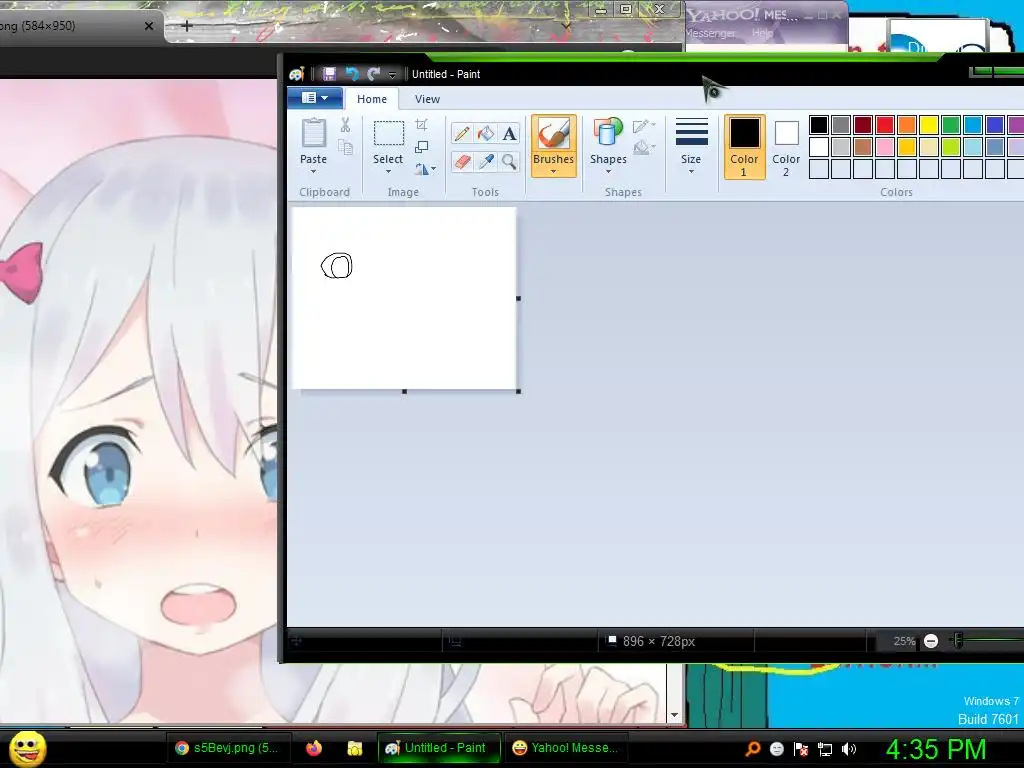Switch to Yahoo! Messenger taskbar button
1024x768 pixels.
566,748
